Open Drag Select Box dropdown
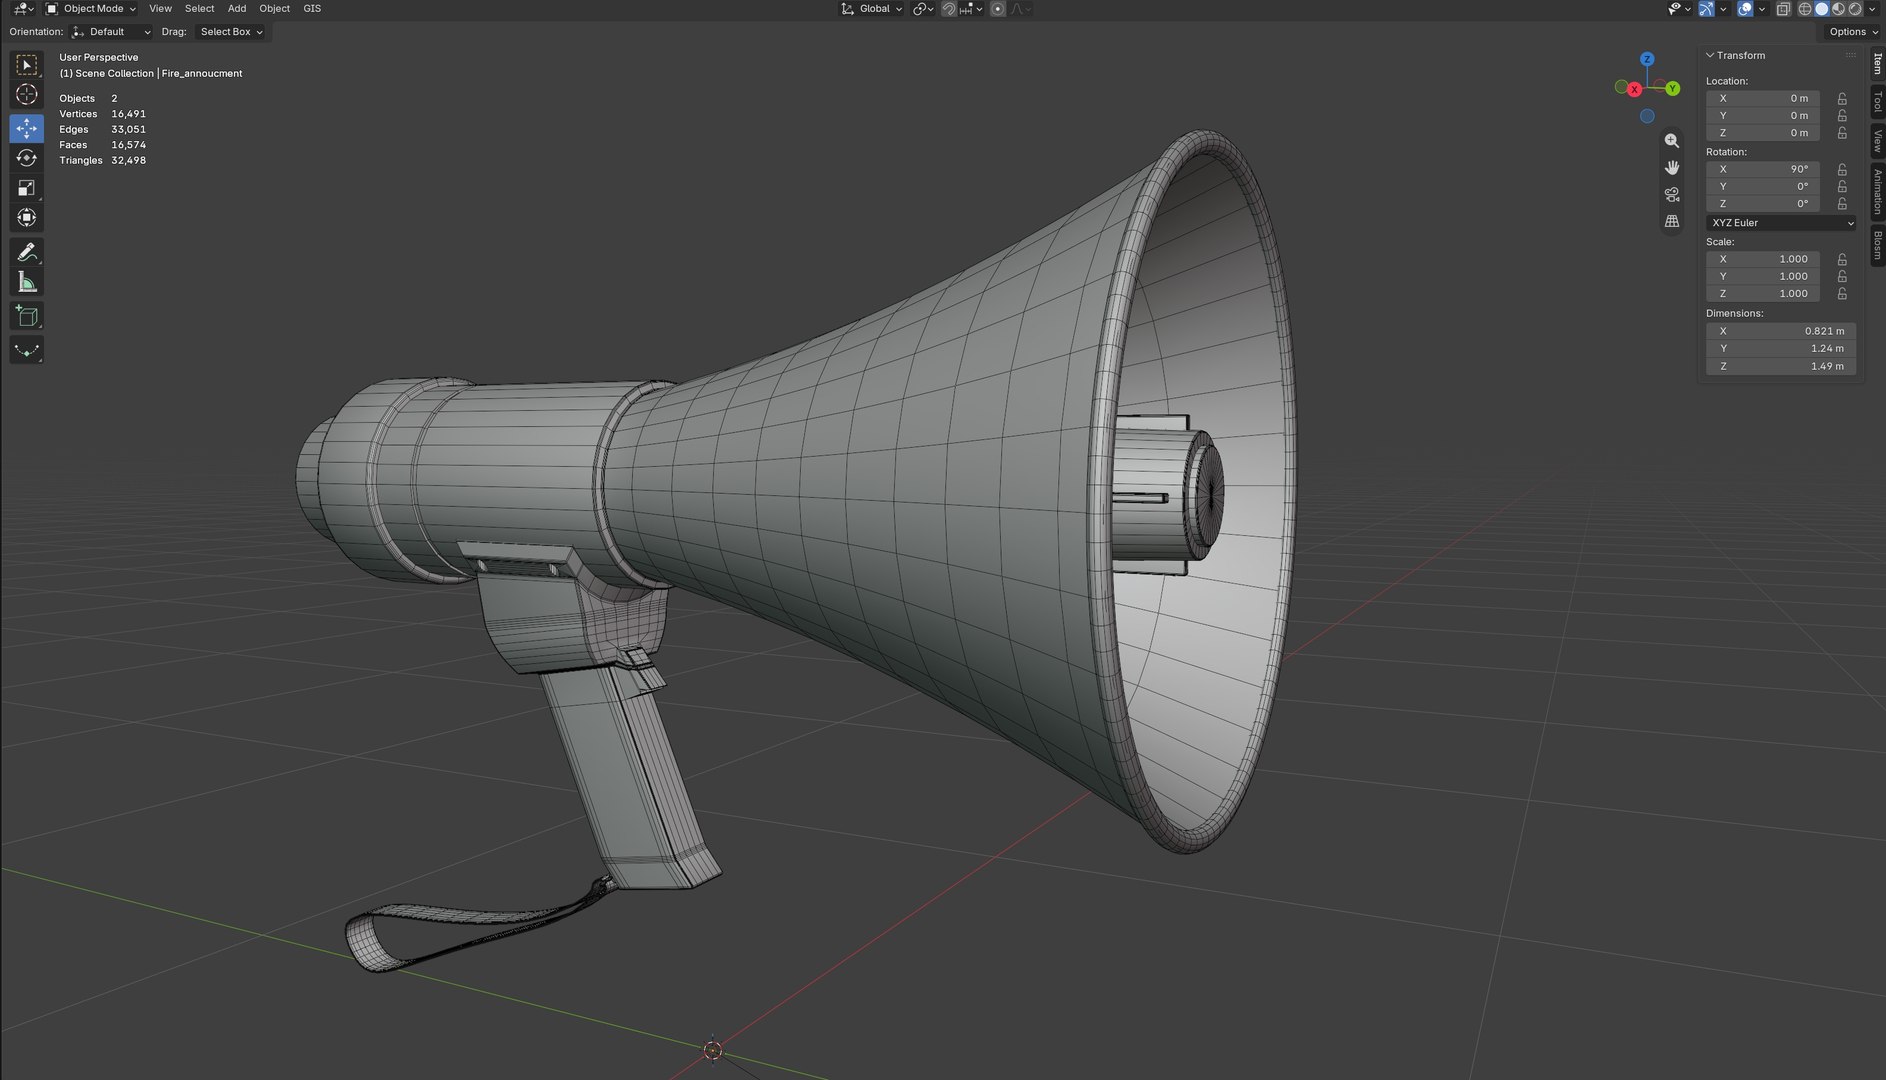This screenshot has height=1080, width=1886. click(230, 32)
